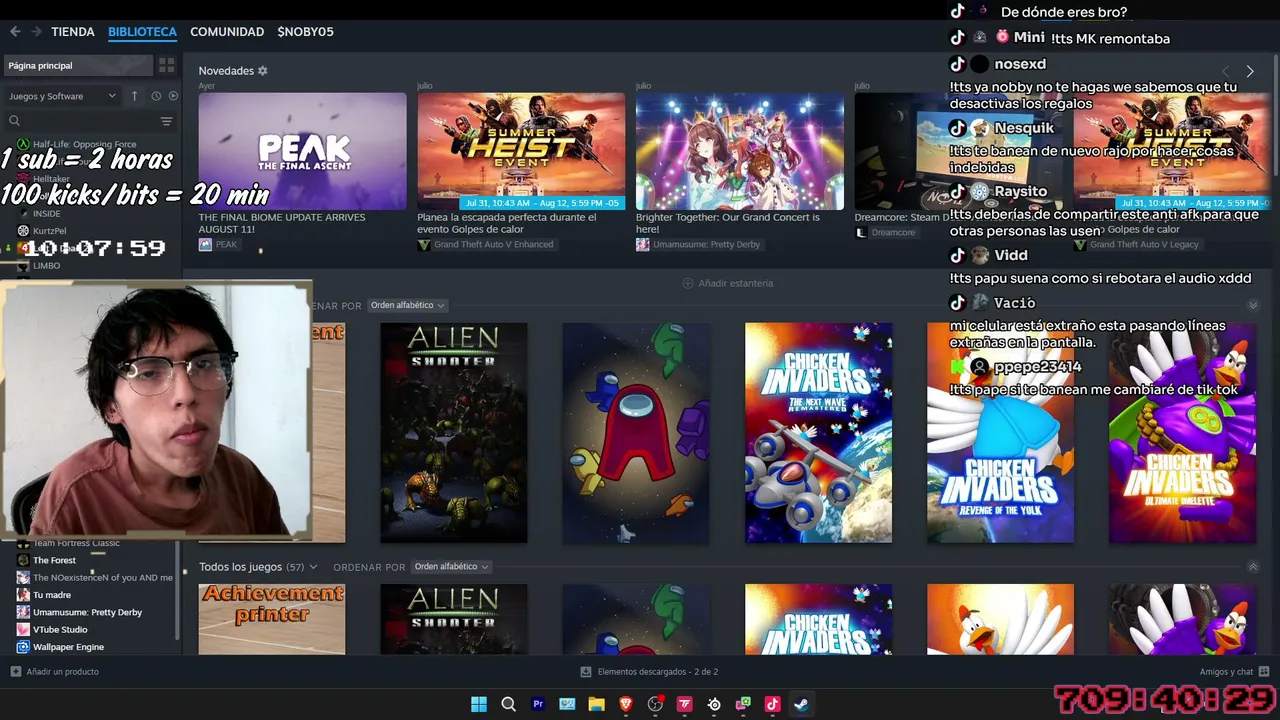Open the Windows Start menu
Viewport: 1280px width, 720px height.
click(x=479, y=704)
